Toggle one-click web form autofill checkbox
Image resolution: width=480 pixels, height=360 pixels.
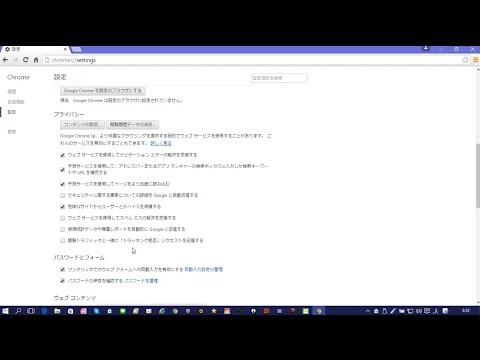point(62,269)
